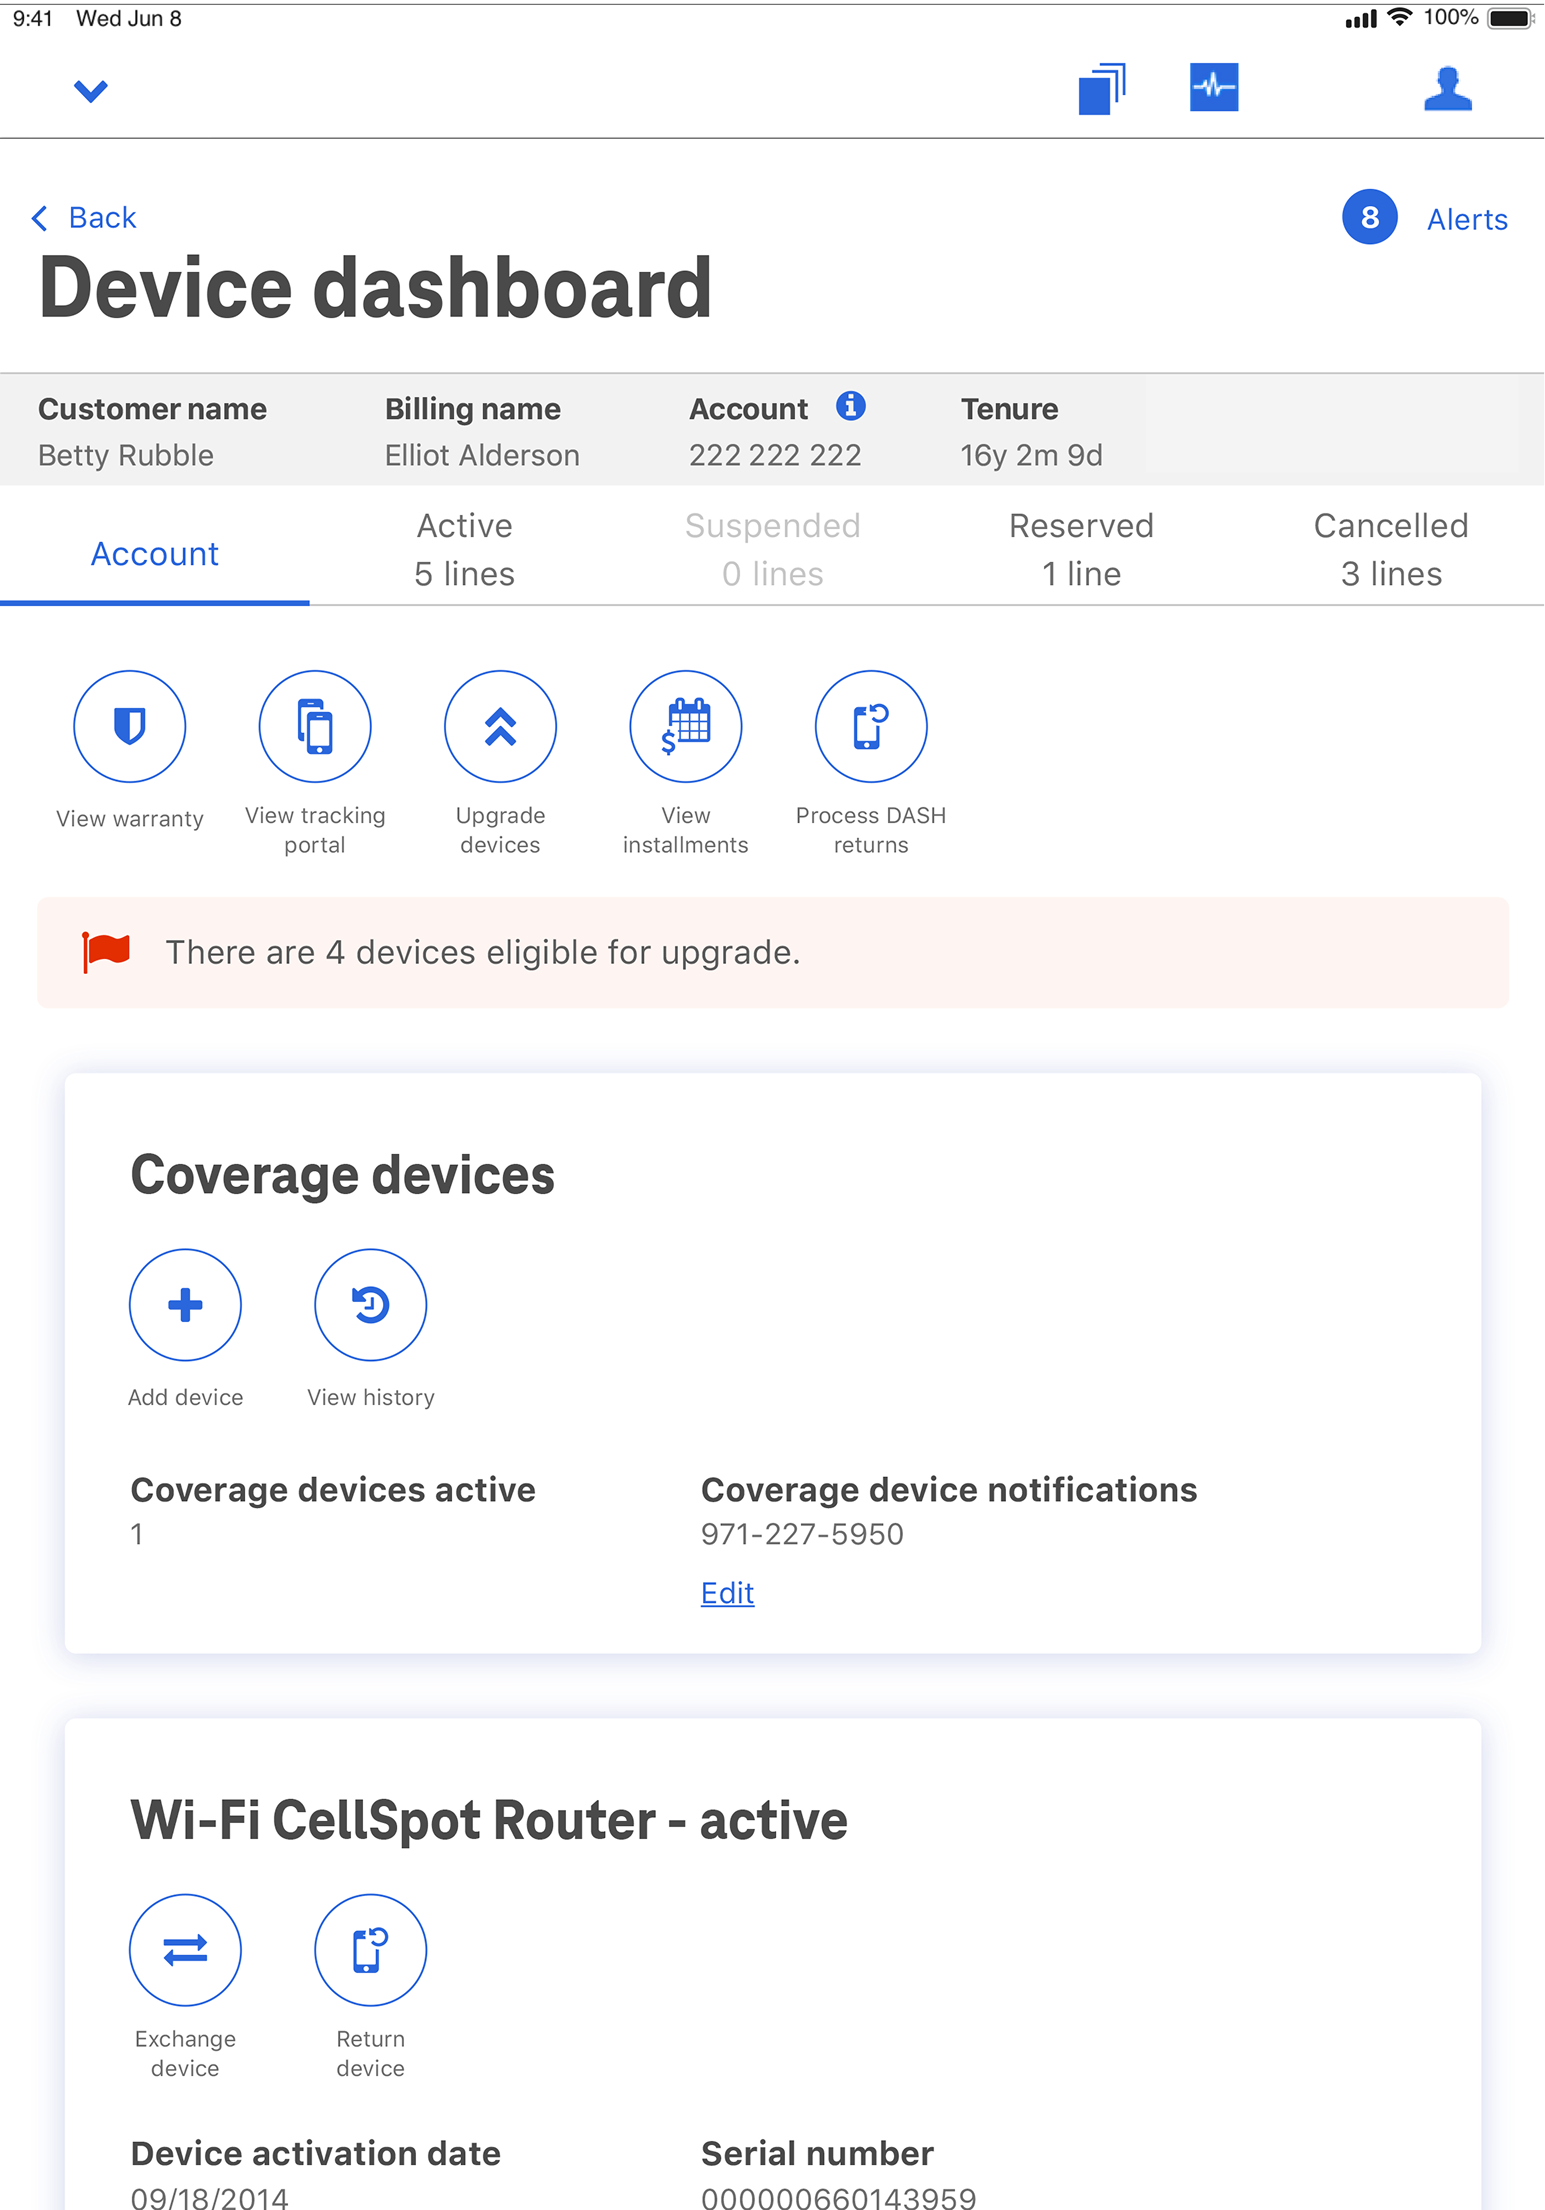The height and width of the screenshot is (2210, 1545).
Task: Expand the top-left chevron dropdown
Action: click(x=90, y=91)
